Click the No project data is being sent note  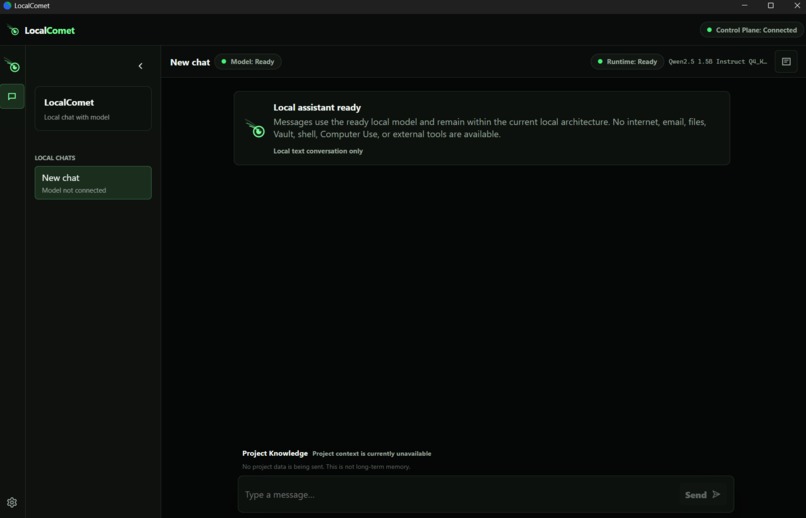coord(326,467)
